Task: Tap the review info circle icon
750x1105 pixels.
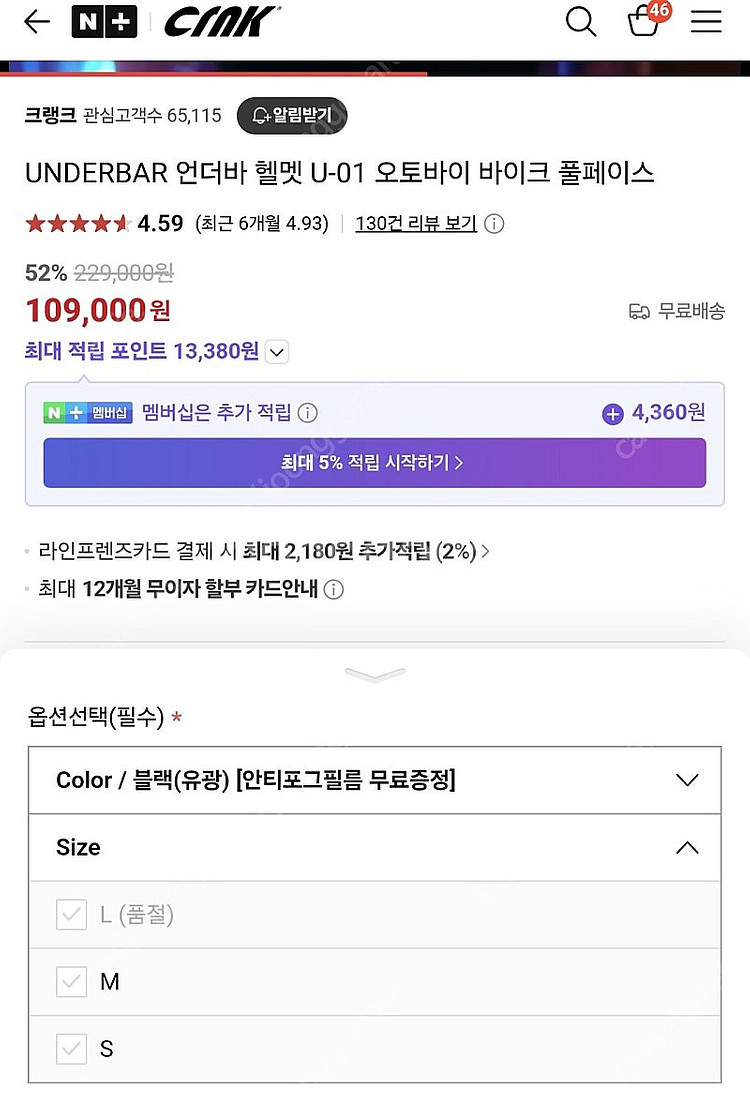Action: pos(494,224)
